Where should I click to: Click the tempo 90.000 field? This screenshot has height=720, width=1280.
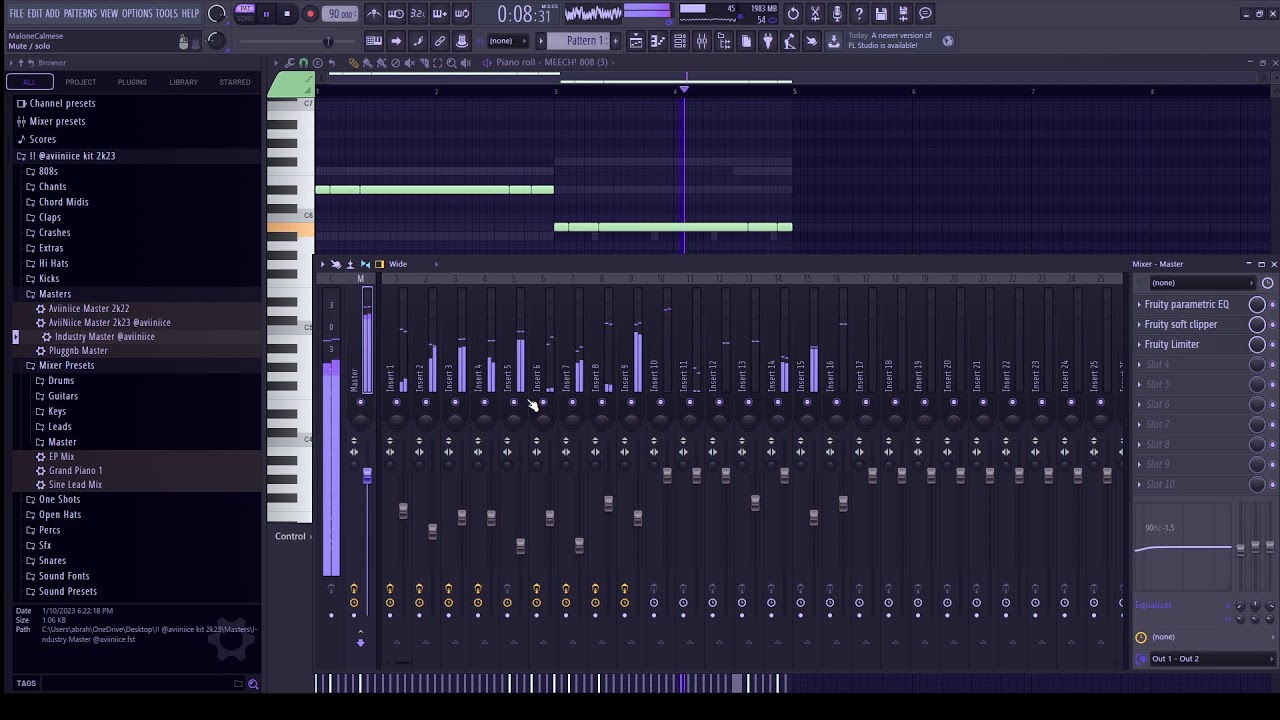click(341, 14)
